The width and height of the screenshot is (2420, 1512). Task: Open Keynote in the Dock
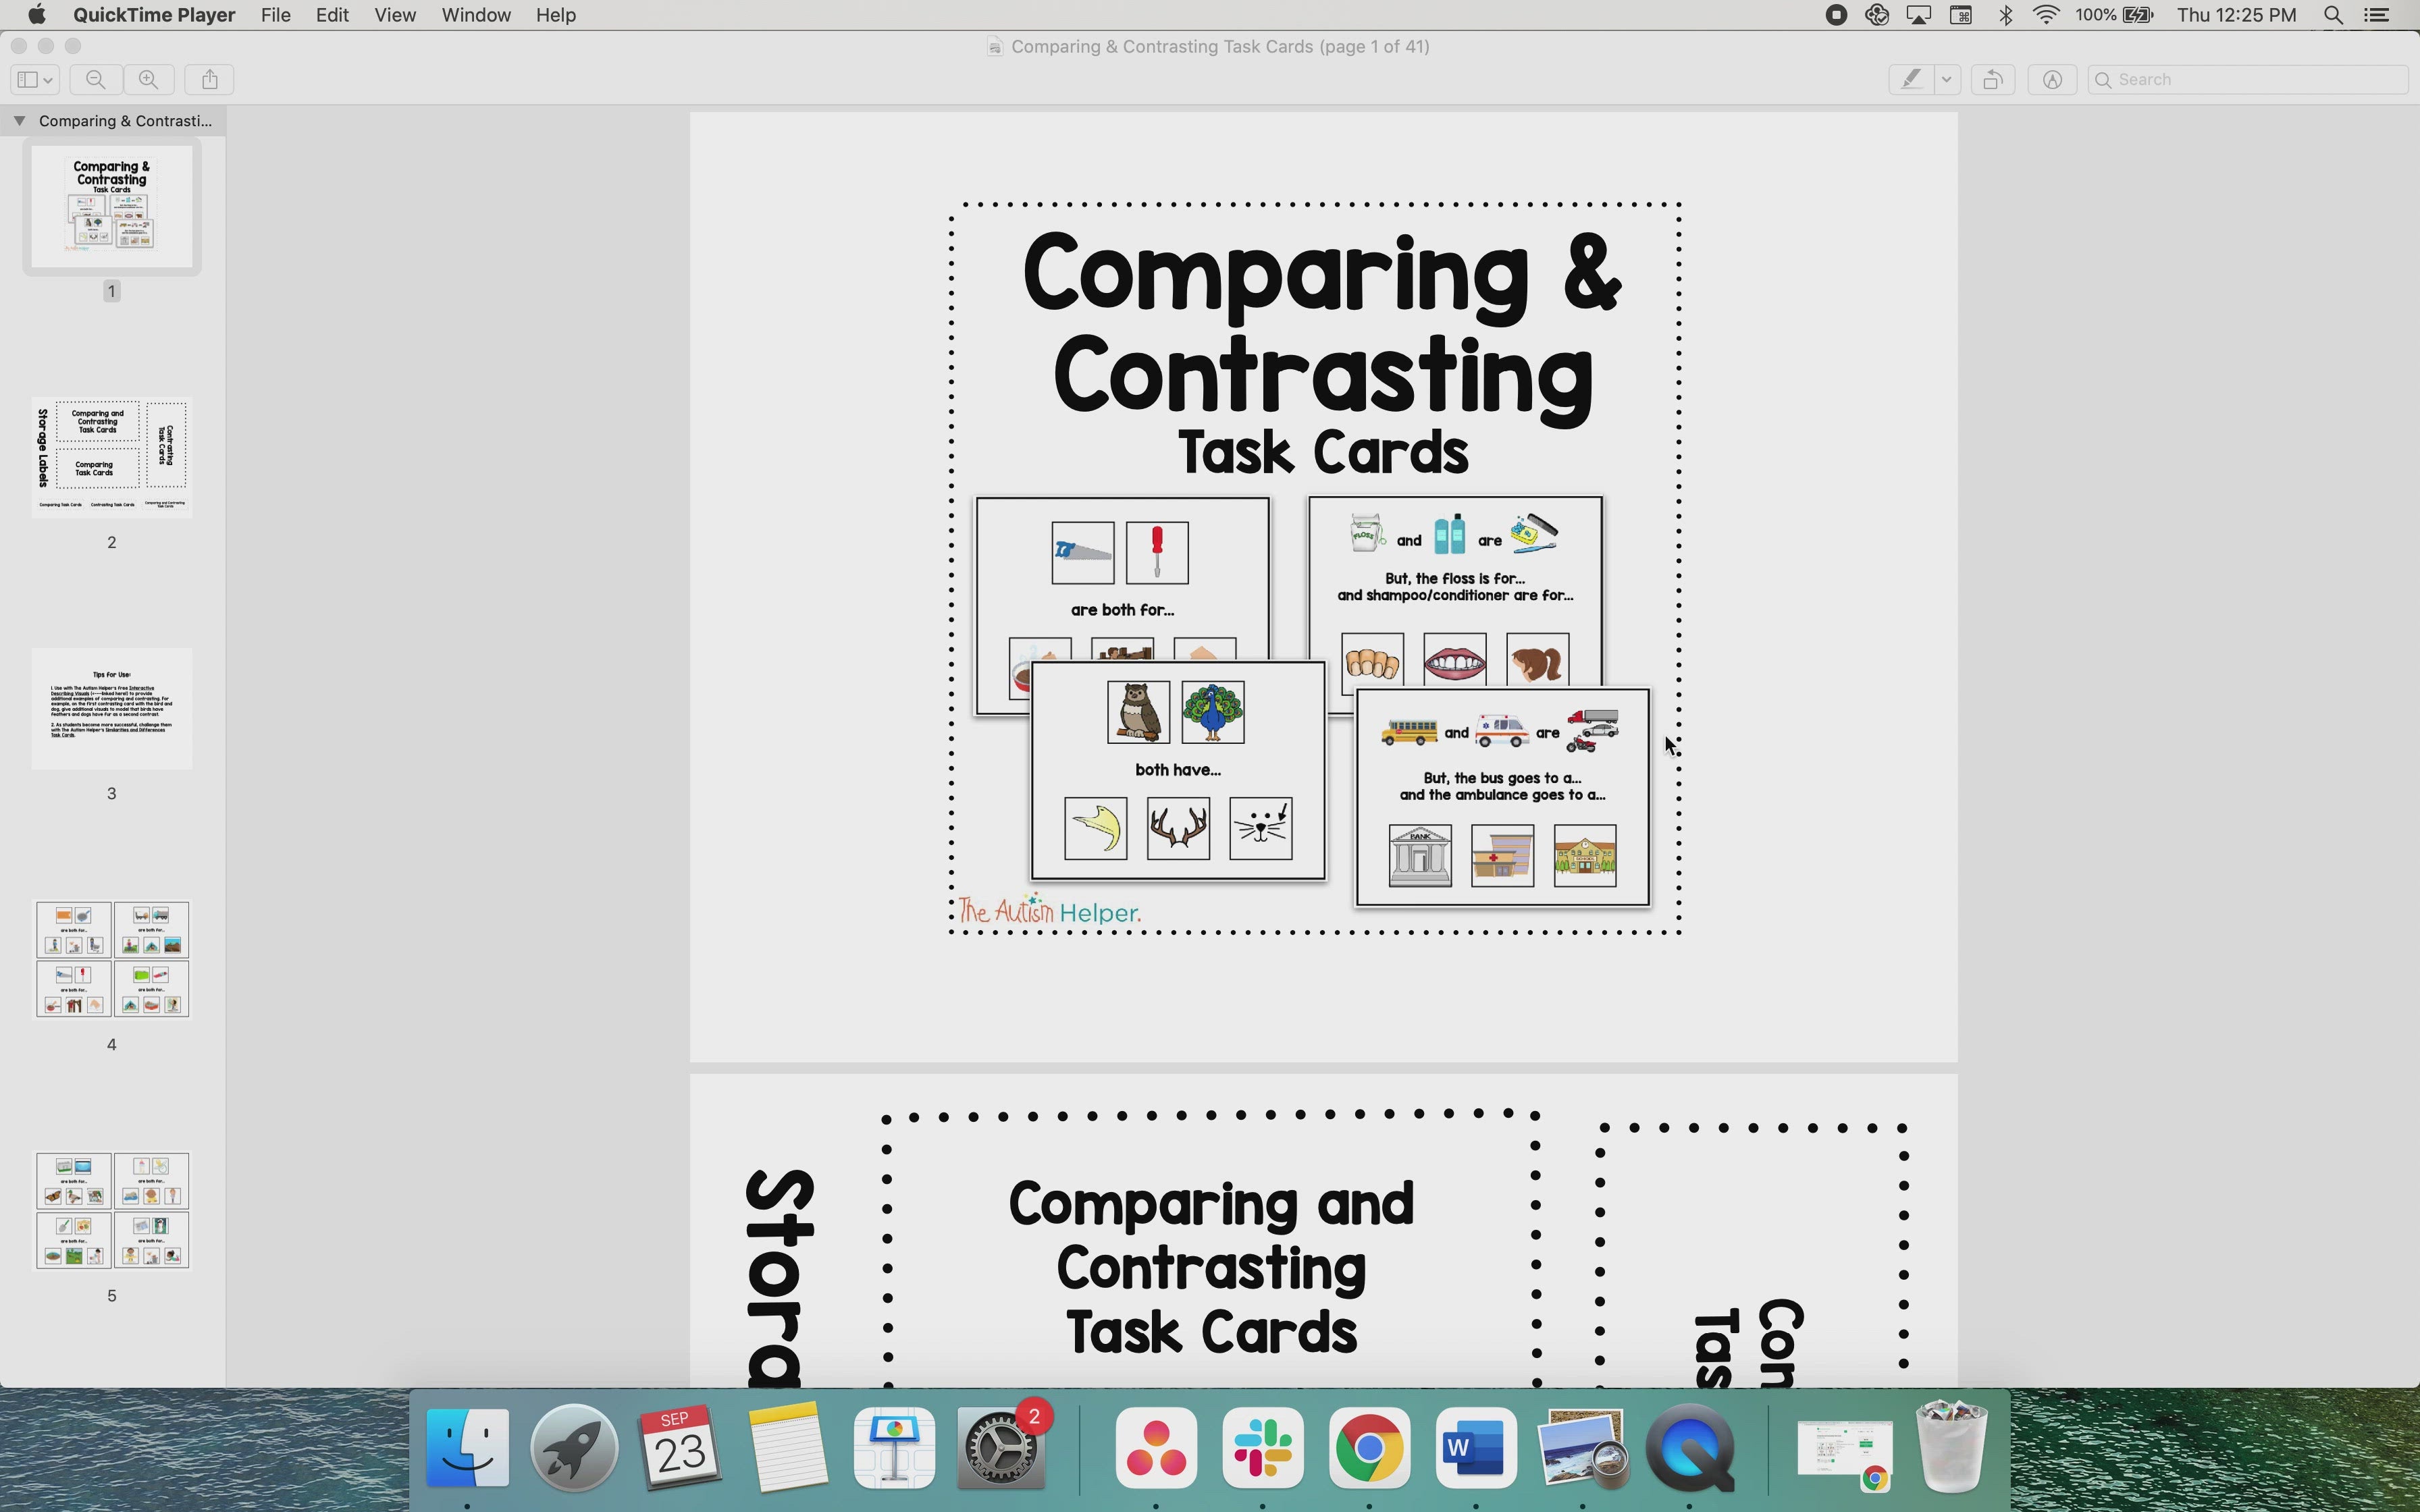(x=894, y=1448)
